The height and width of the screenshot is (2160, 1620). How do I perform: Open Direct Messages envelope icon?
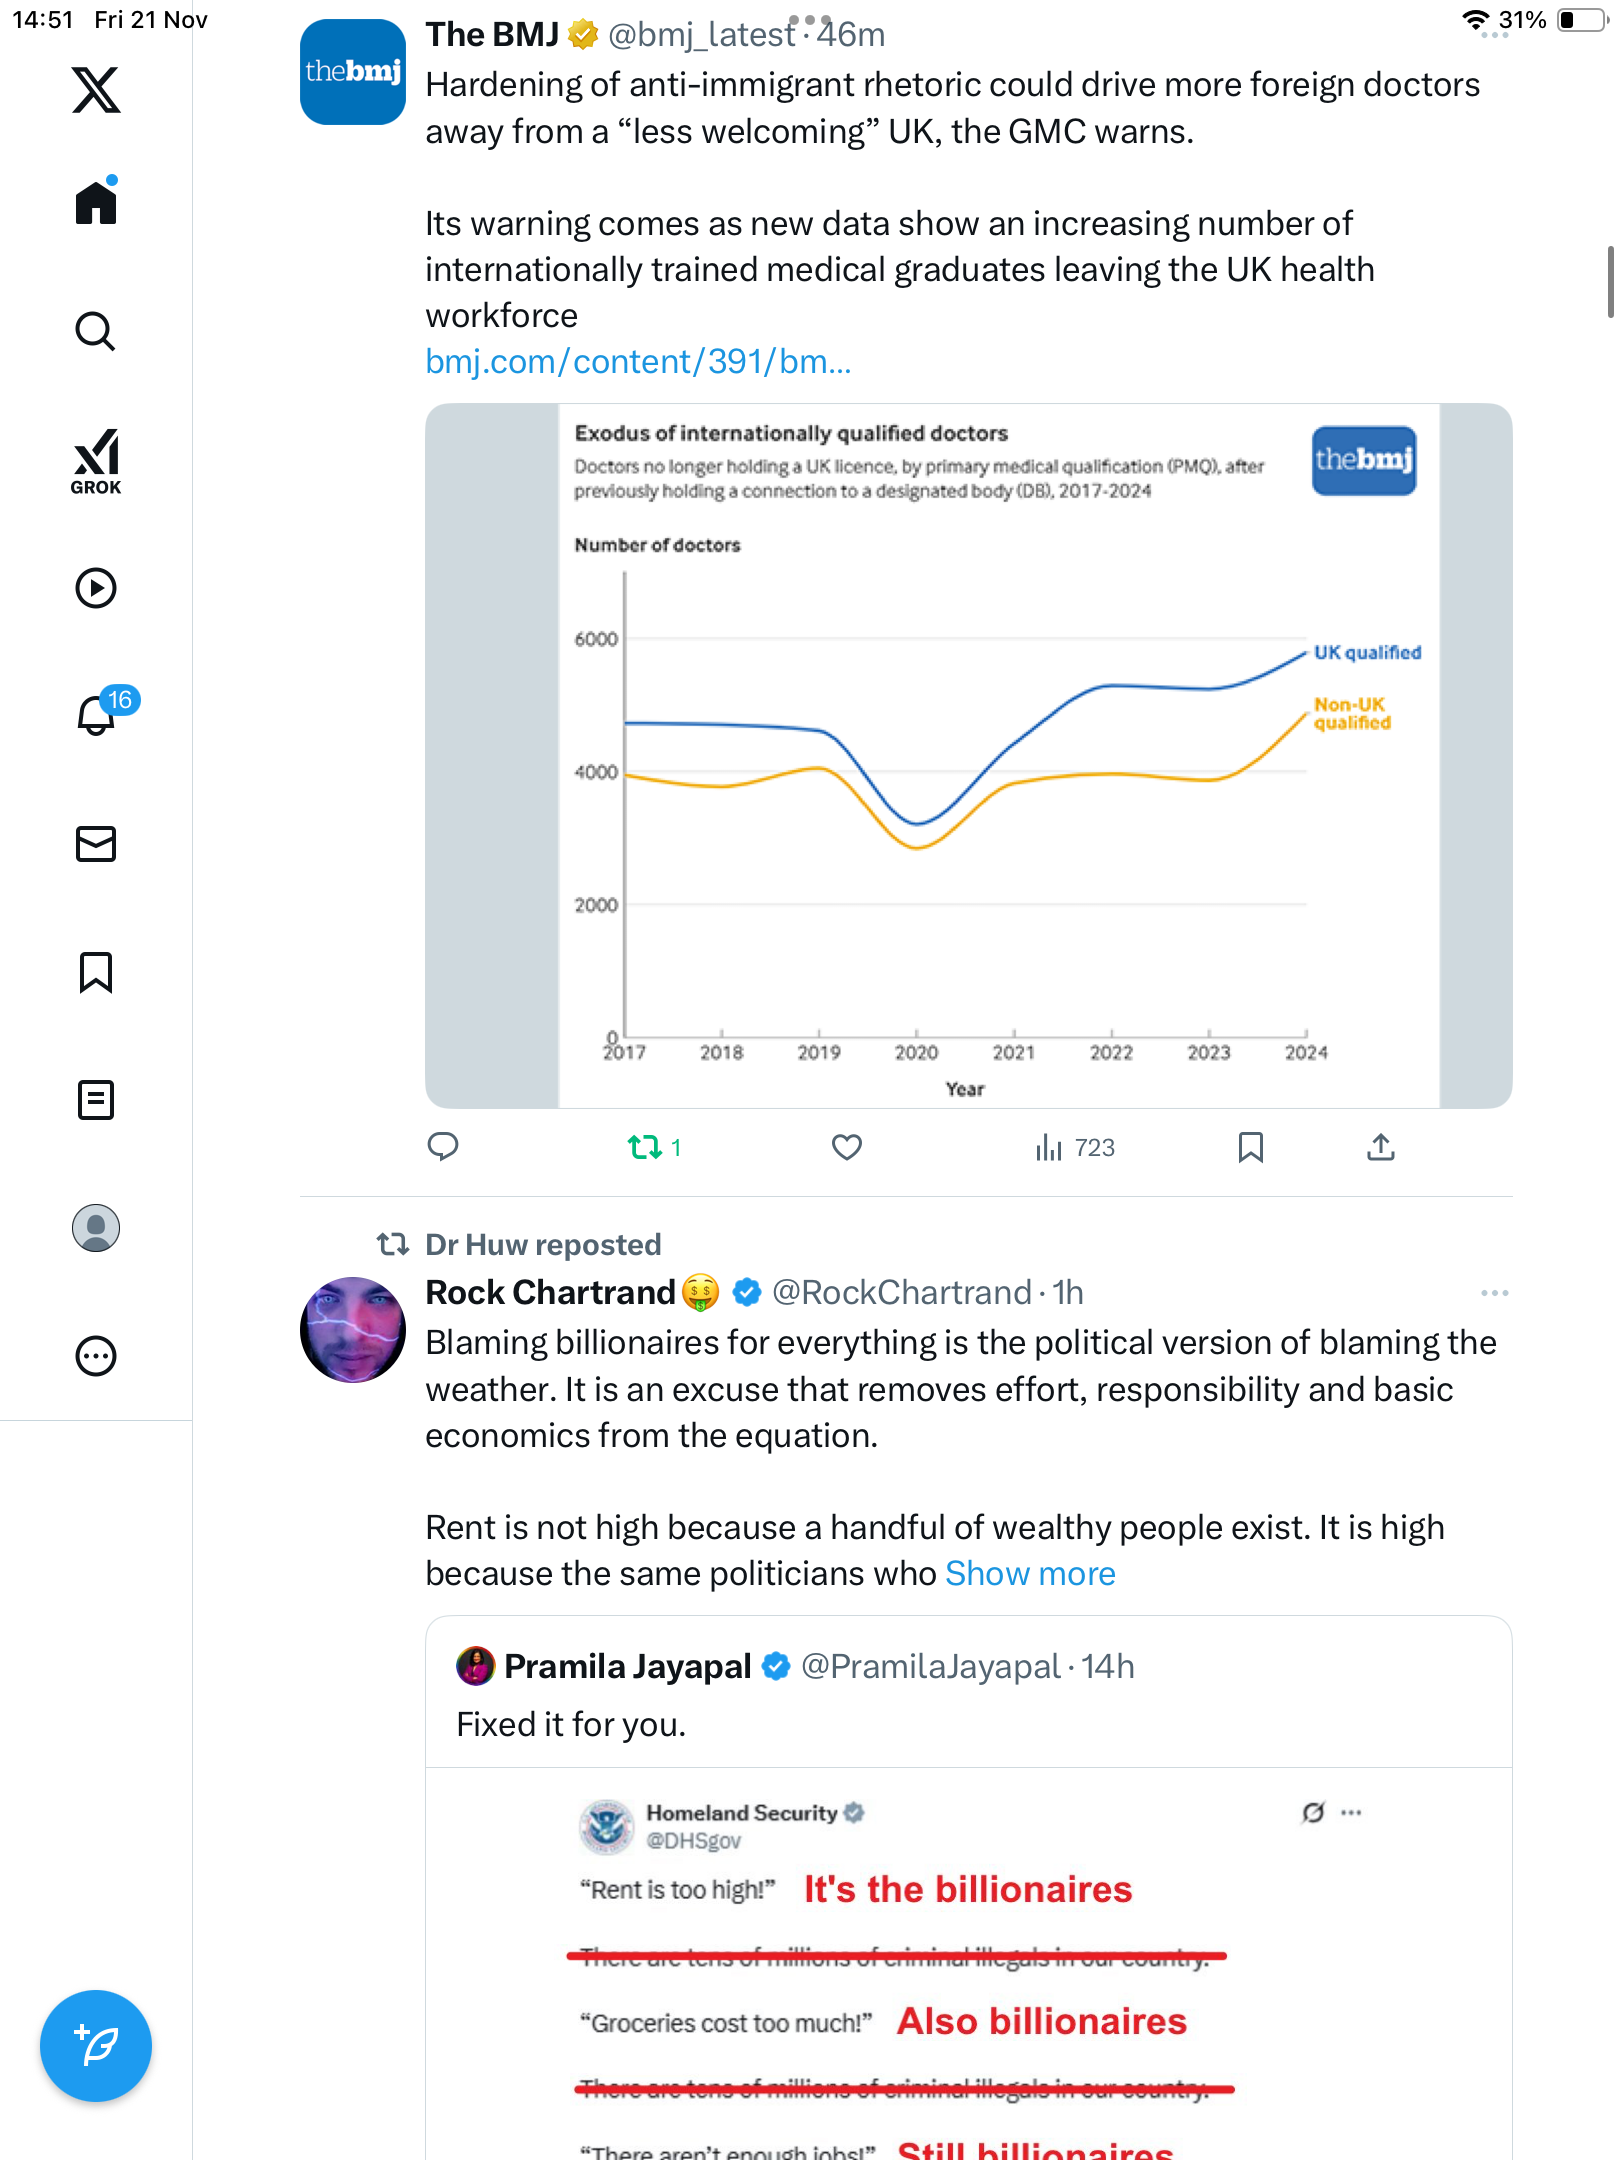pos(96,844)
